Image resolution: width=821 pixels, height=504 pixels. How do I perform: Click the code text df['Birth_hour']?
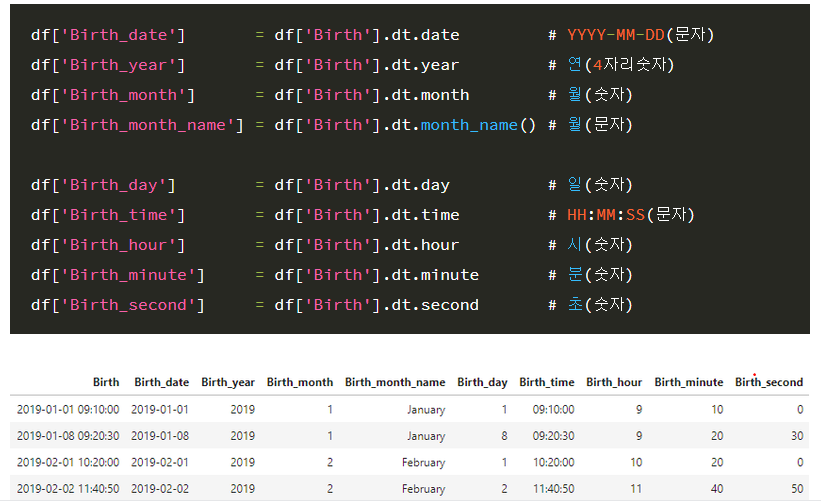(x=108, y=245)
